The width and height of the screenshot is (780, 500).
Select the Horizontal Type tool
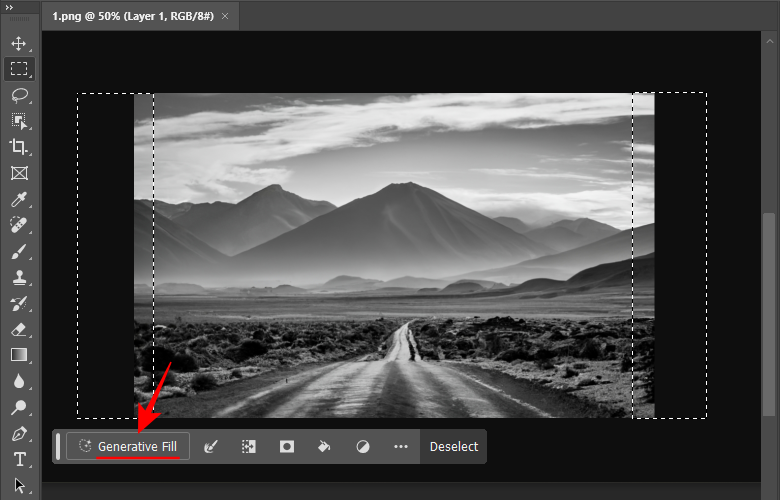[19, 459]
